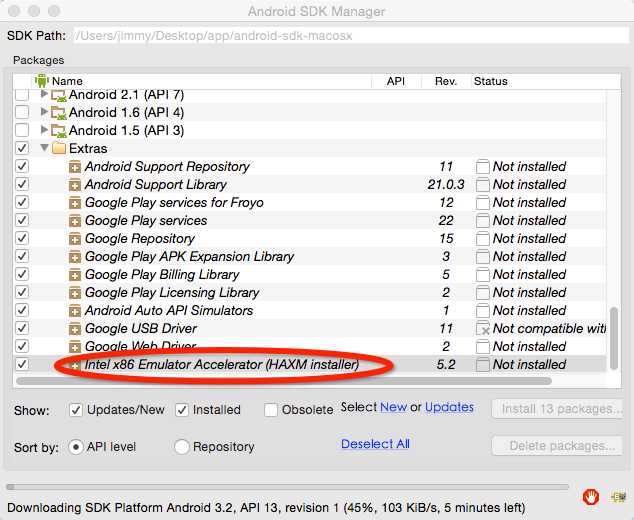Uncheck the Intel x86 Emulator Accelerator checkbox
Viewport: 634px width, 520px height.
pyautogui.click(x=22, y=364)
